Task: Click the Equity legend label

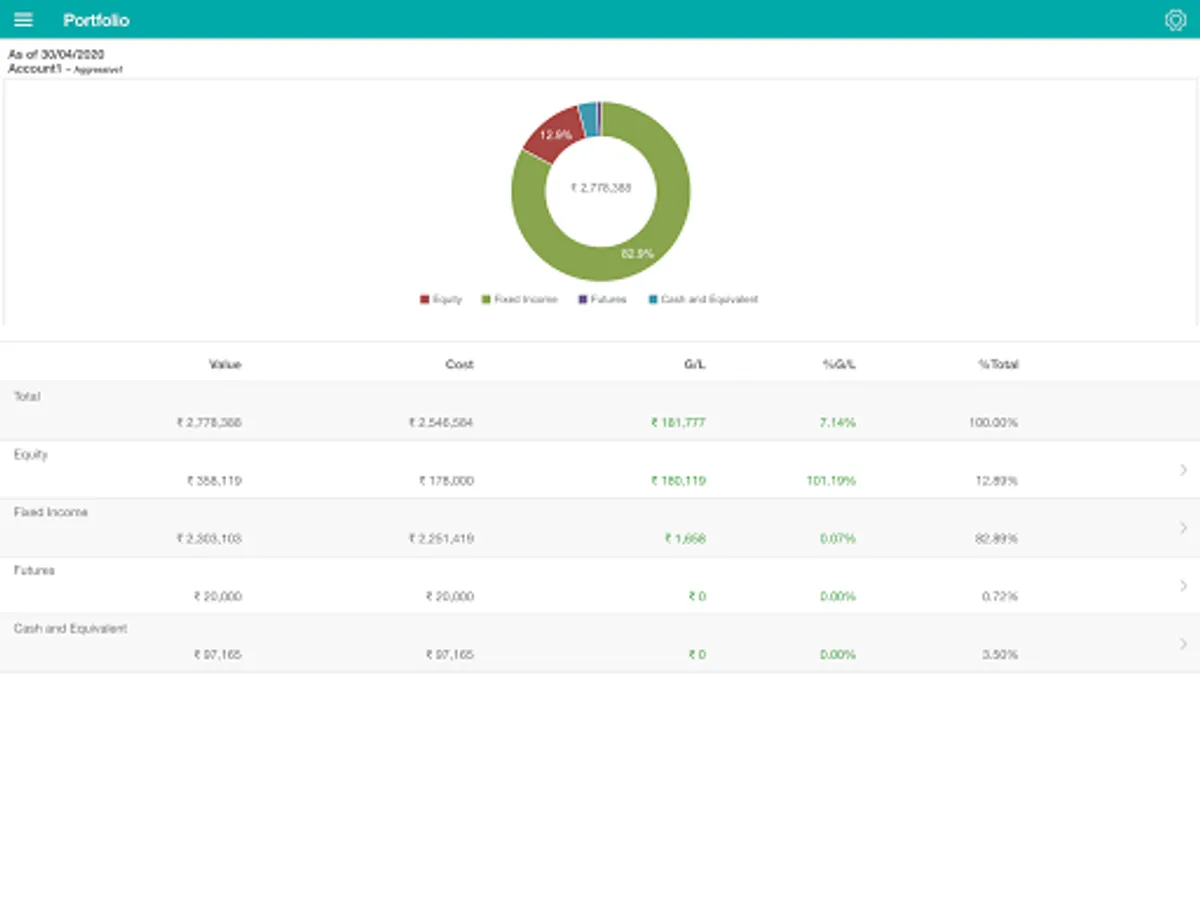Action: coord(447,299)
